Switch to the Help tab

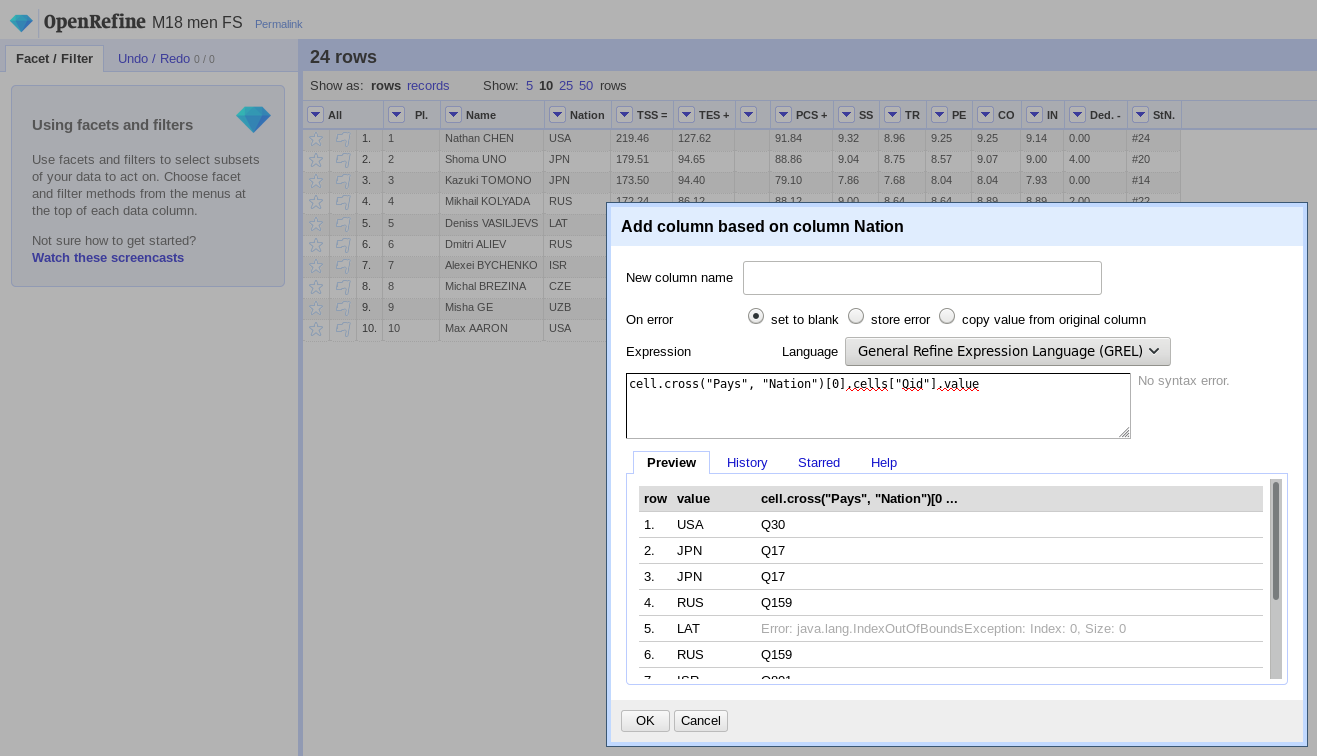pyautogui.click(x=884, y=462)
